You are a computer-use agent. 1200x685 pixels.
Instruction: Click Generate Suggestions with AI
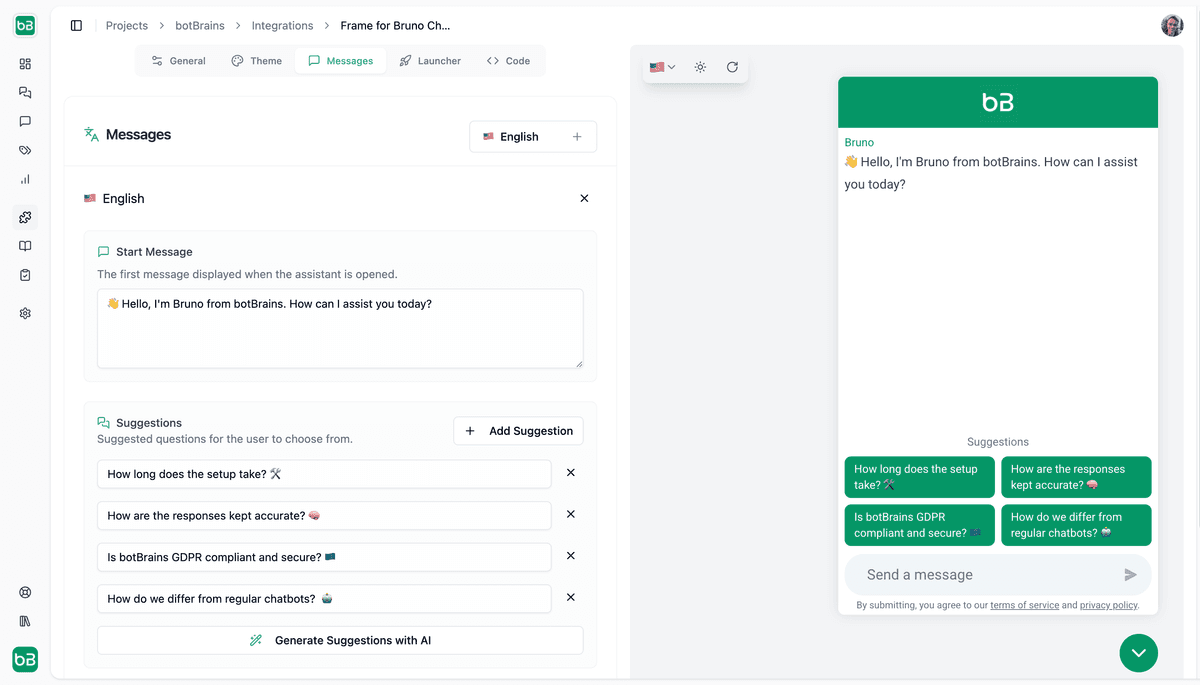coord(340,640)
